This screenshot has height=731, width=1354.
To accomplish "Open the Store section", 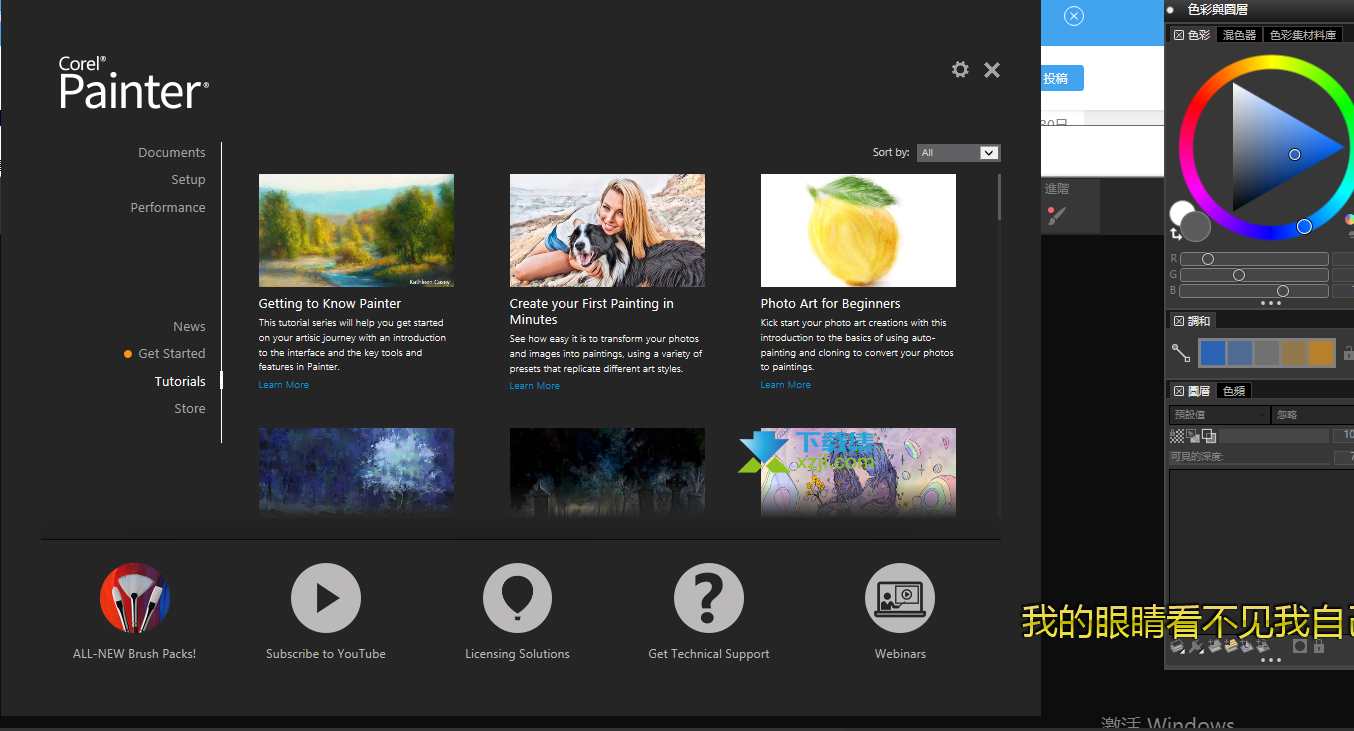I will point(190,408).
